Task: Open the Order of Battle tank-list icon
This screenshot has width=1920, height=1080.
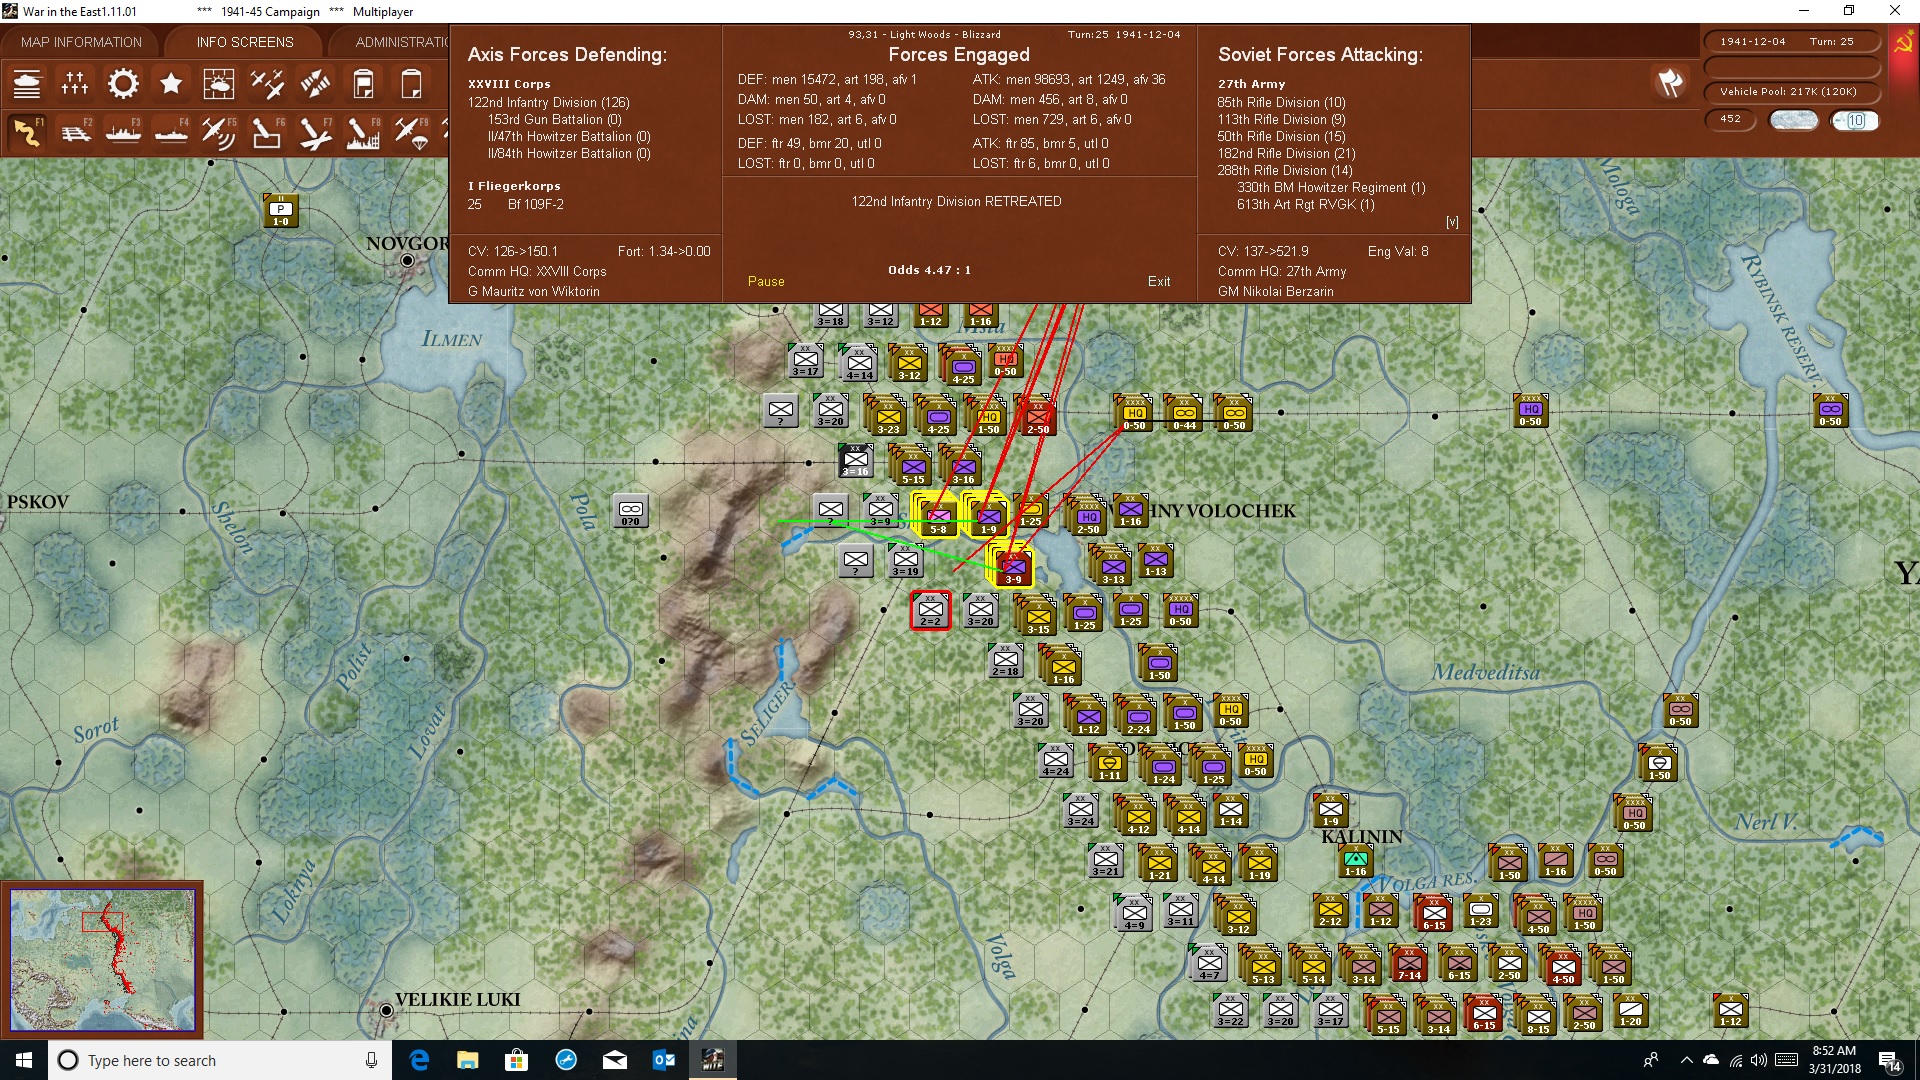Action: [x=27, y=84]
